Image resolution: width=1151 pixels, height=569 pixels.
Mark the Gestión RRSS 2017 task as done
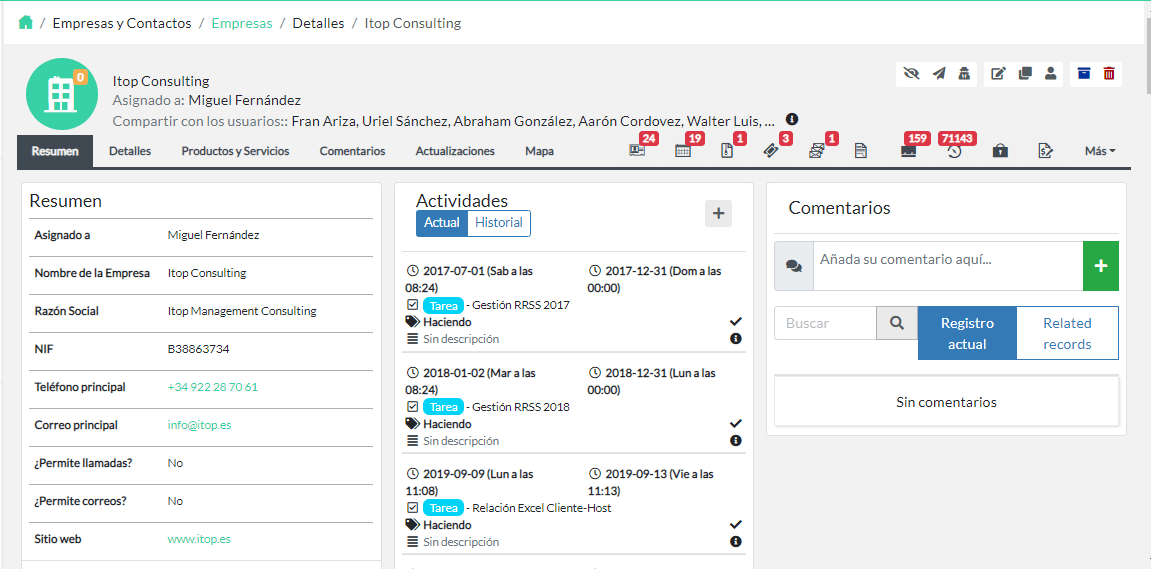click(x=736, y=321)
